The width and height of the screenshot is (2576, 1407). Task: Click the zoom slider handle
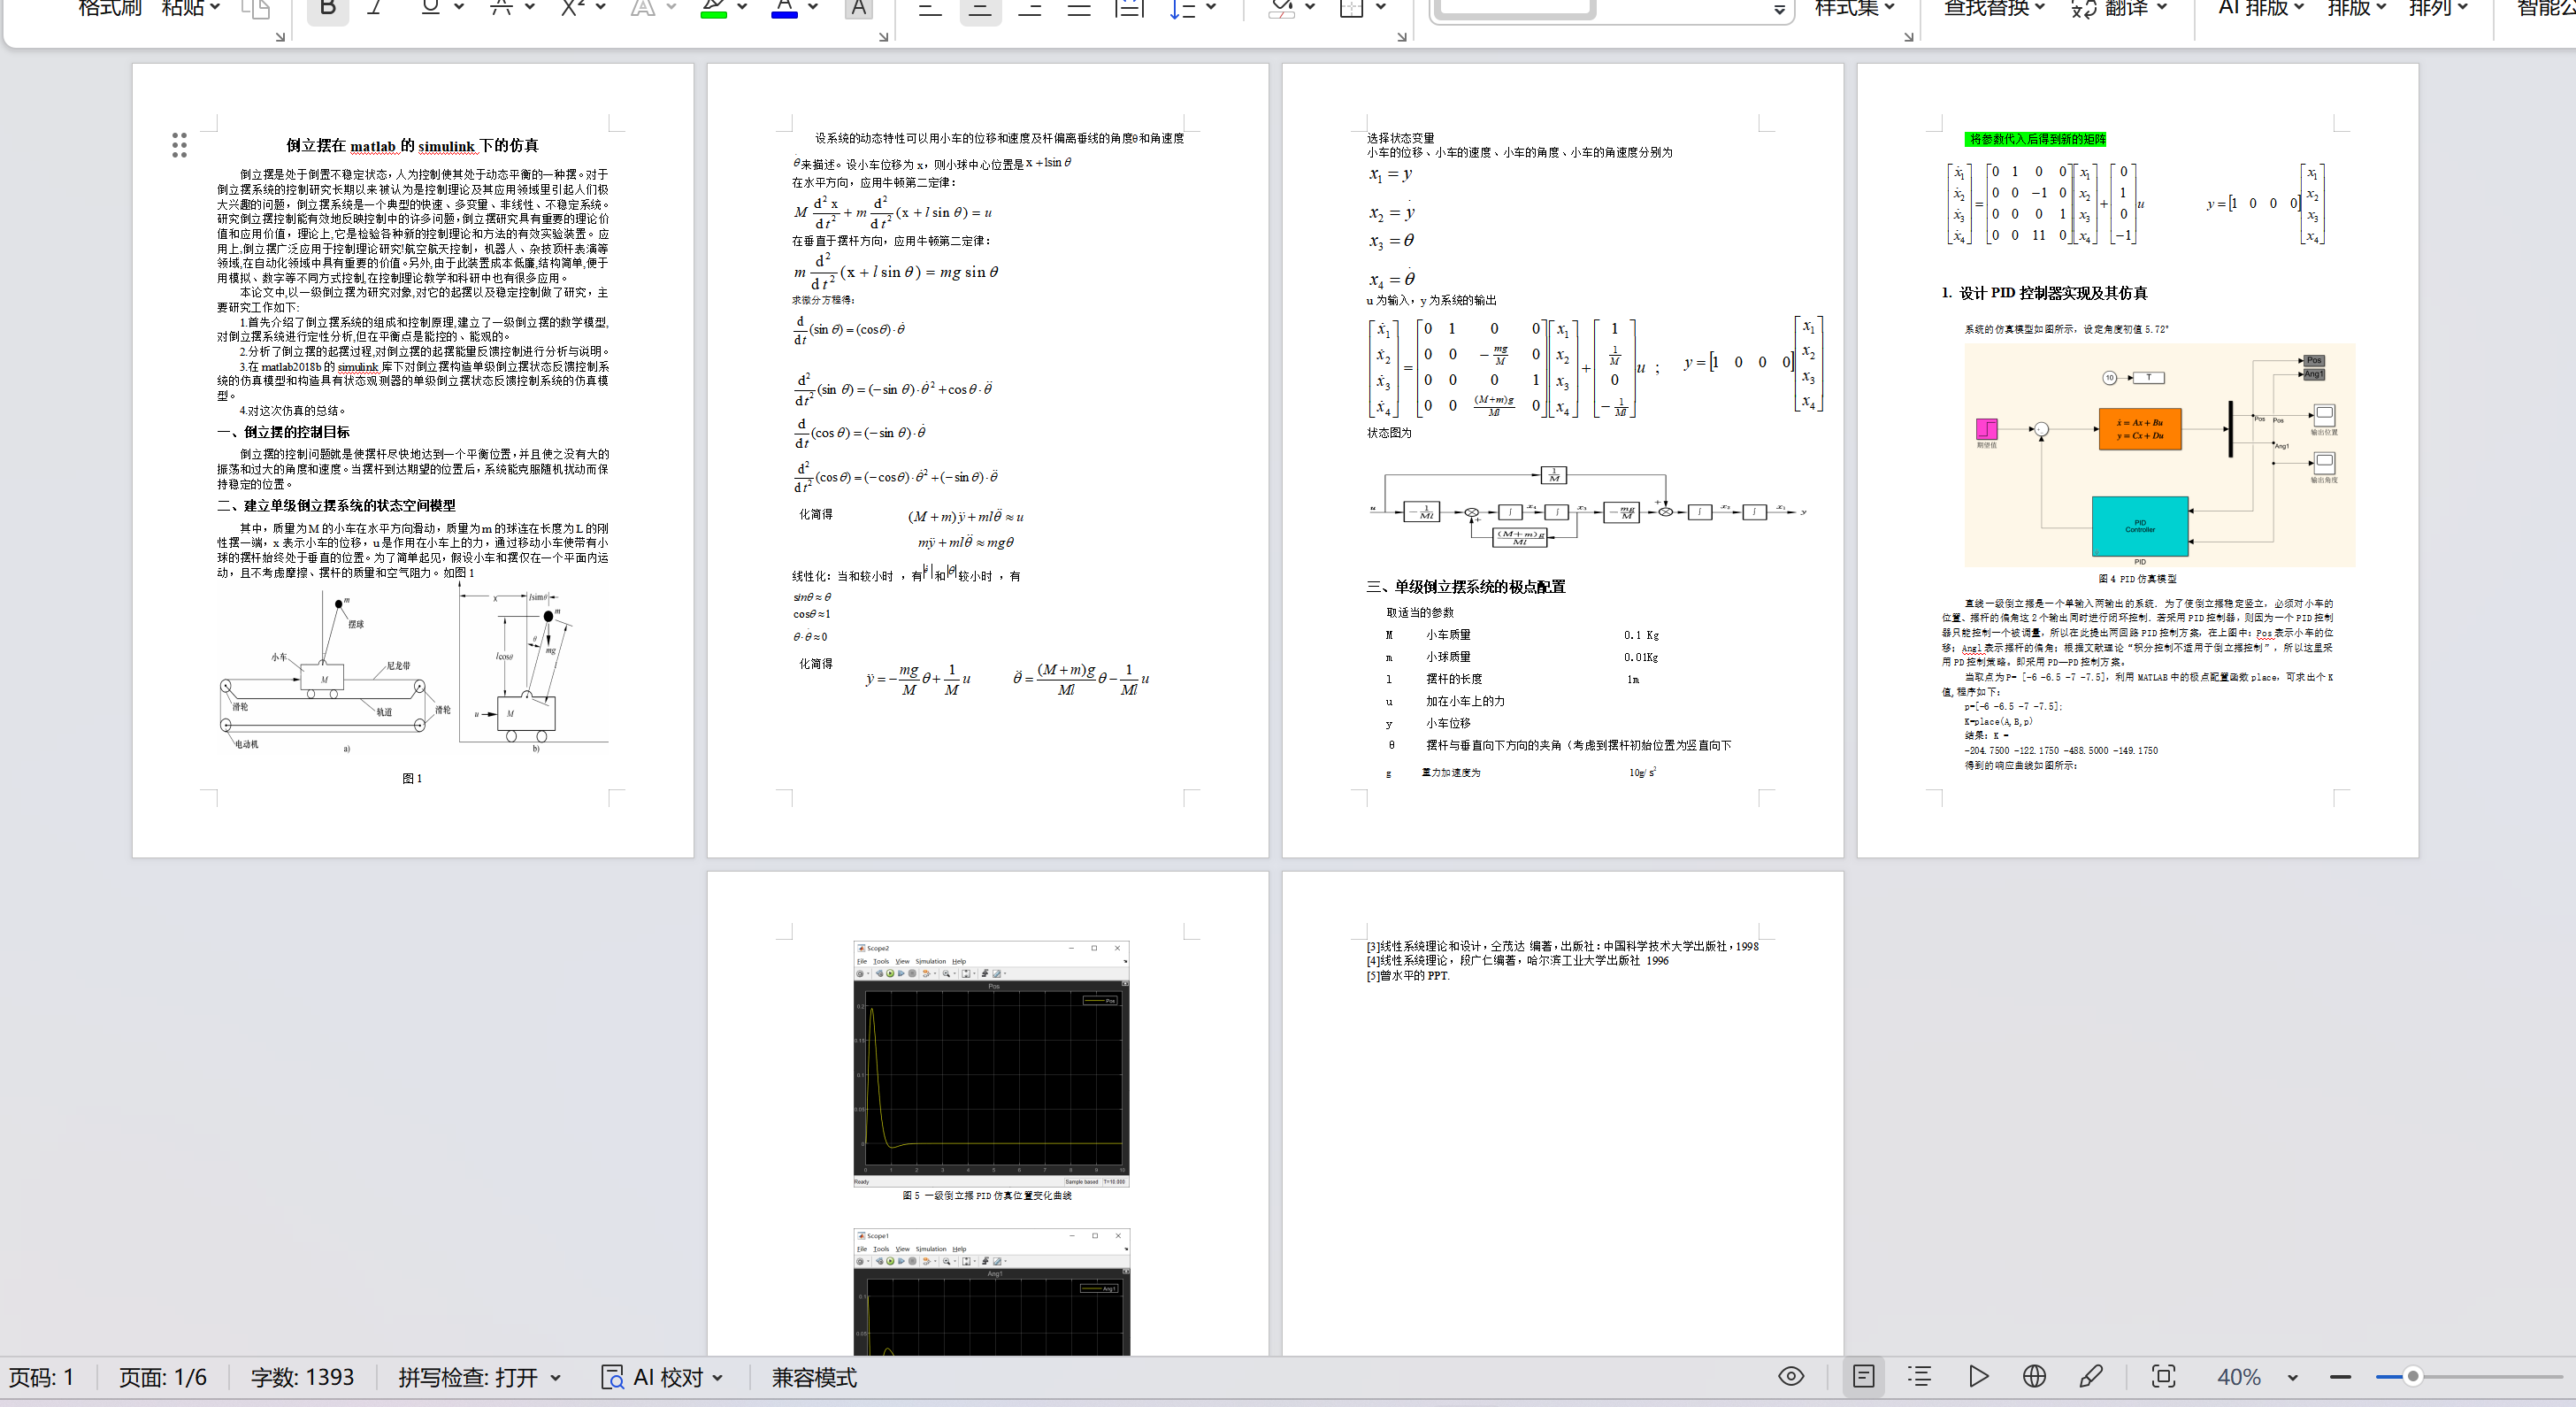[x=2412, y=1376]
